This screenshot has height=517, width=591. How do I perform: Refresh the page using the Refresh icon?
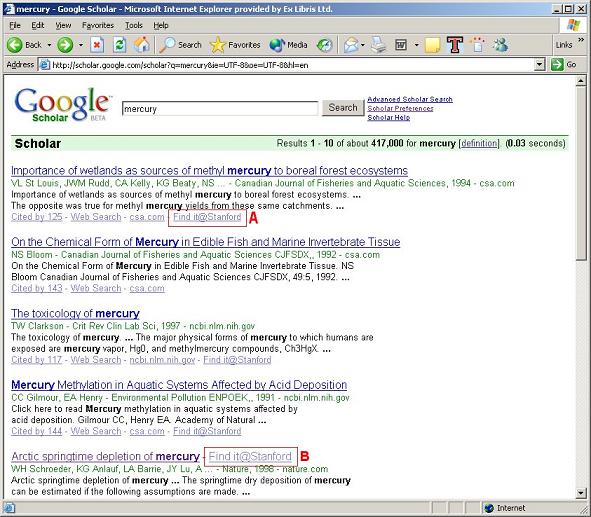(x=119, y=45)
